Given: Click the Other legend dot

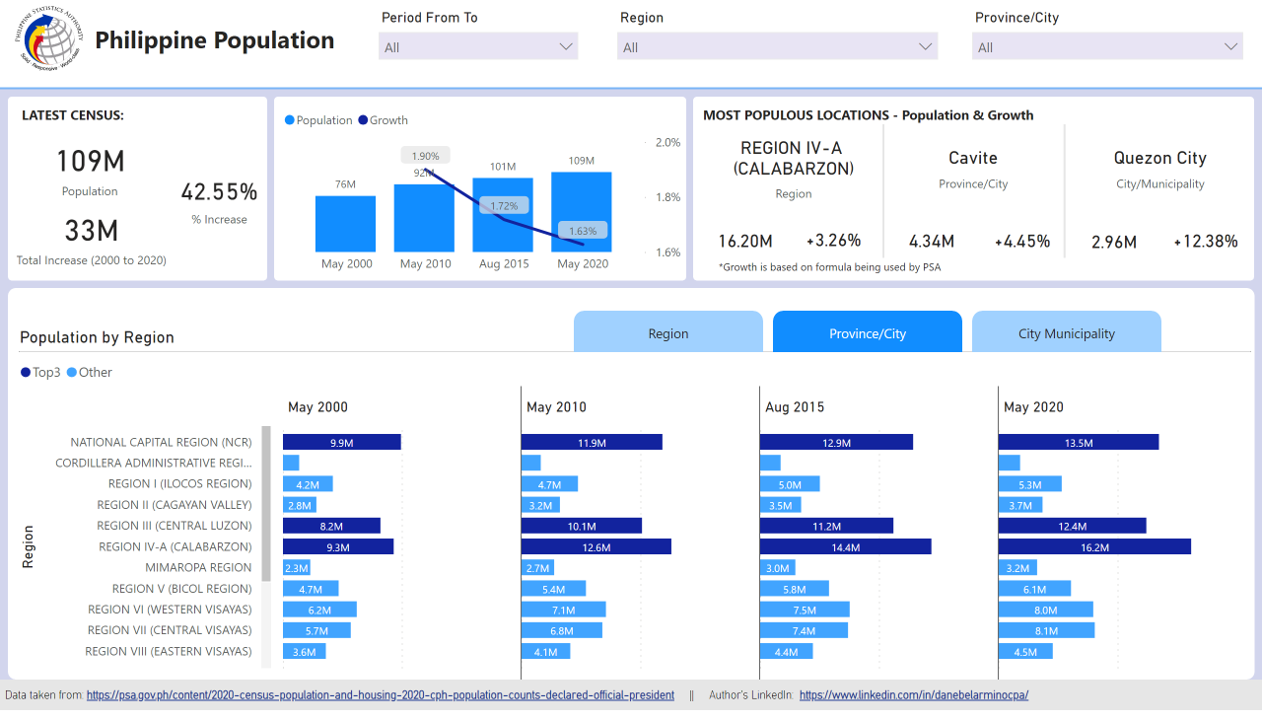Looking at the screenshot, I should (72, 373).
